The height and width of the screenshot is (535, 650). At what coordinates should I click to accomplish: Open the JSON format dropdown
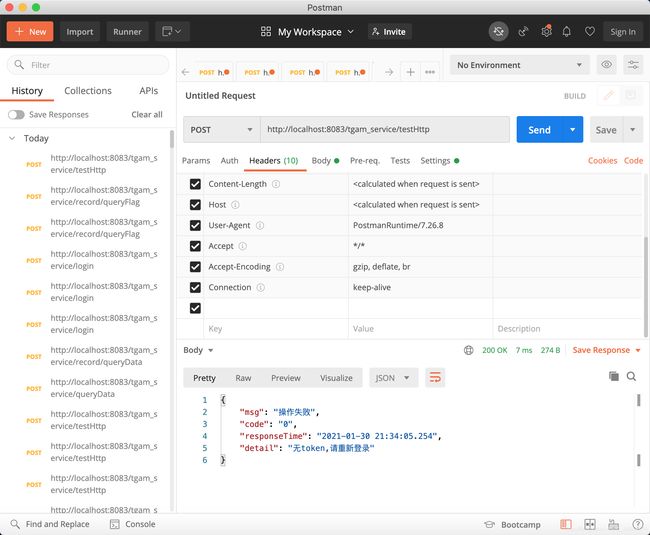click(x=393, y=378)
